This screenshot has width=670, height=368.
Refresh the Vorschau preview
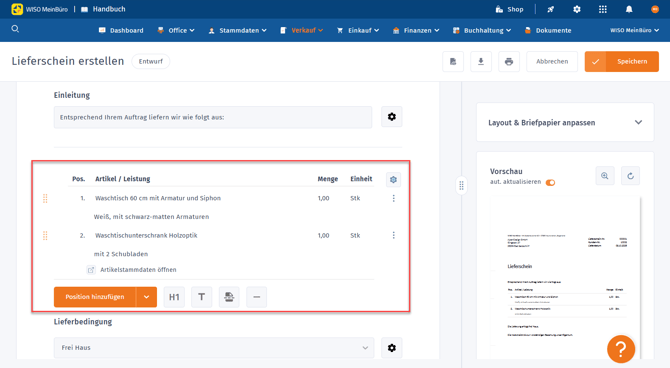[630, 176]
